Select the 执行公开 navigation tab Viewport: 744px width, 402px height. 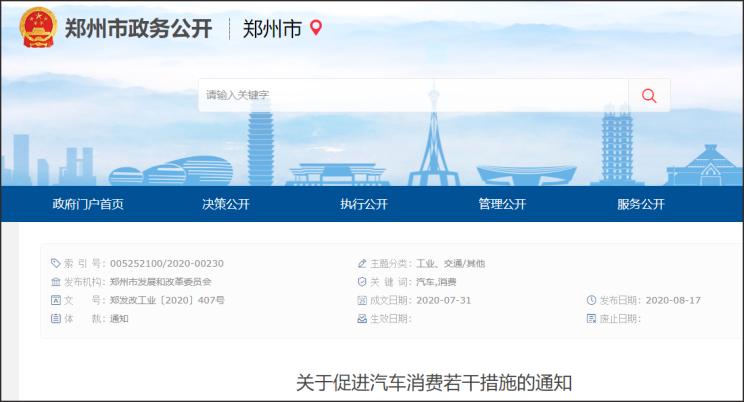(364, 204)
